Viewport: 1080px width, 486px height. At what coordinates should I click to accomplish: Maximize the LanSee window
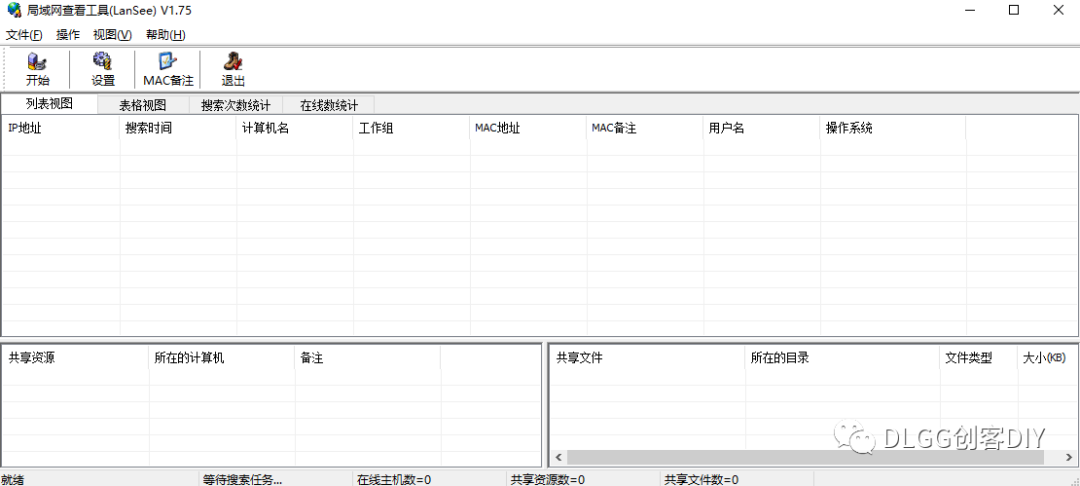point(1014,10)
